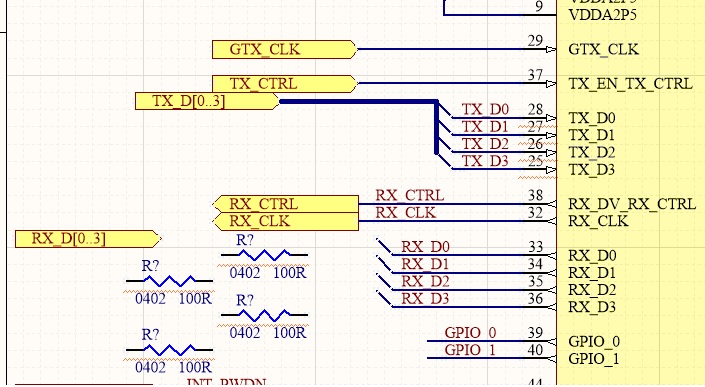Click the RX_D3 bus entry stub

point(384,299)
